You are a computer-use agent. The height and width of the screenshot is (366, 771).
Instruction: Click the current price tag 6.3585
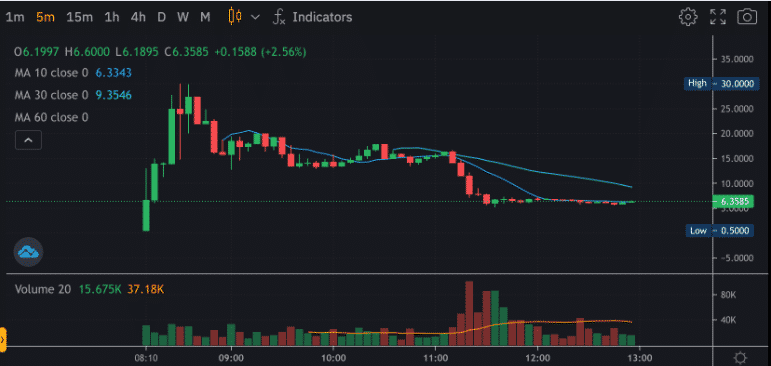[x=733, y=201]
